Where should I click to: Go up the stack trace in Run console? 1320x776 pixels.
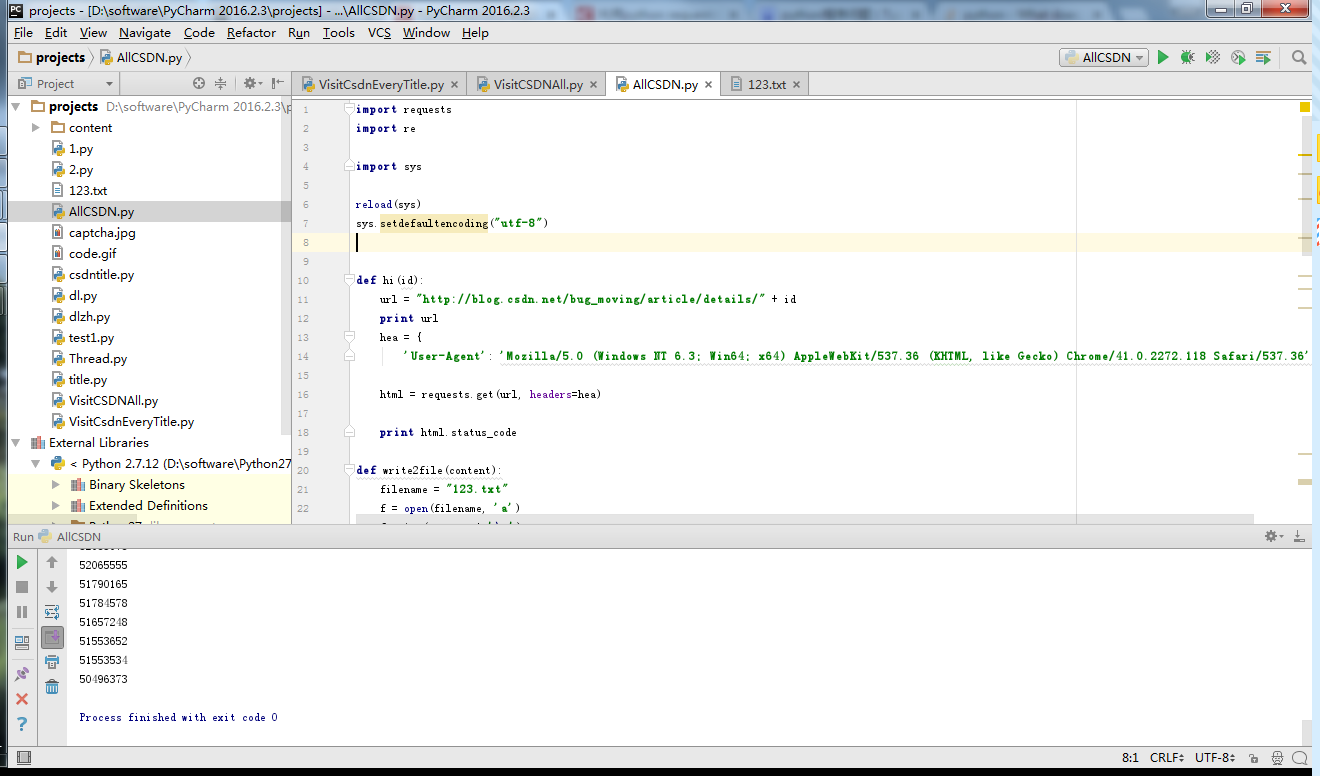pos(52,563)
